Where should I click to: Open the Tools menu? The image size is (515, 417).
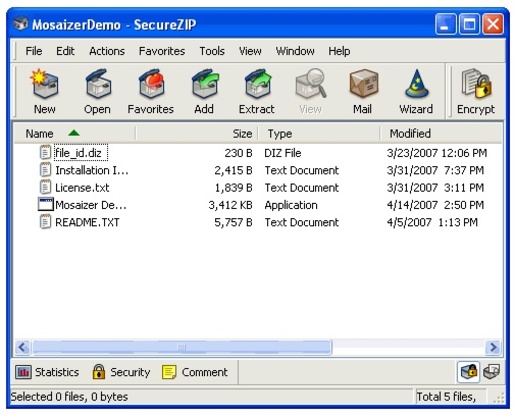(212, 51)
